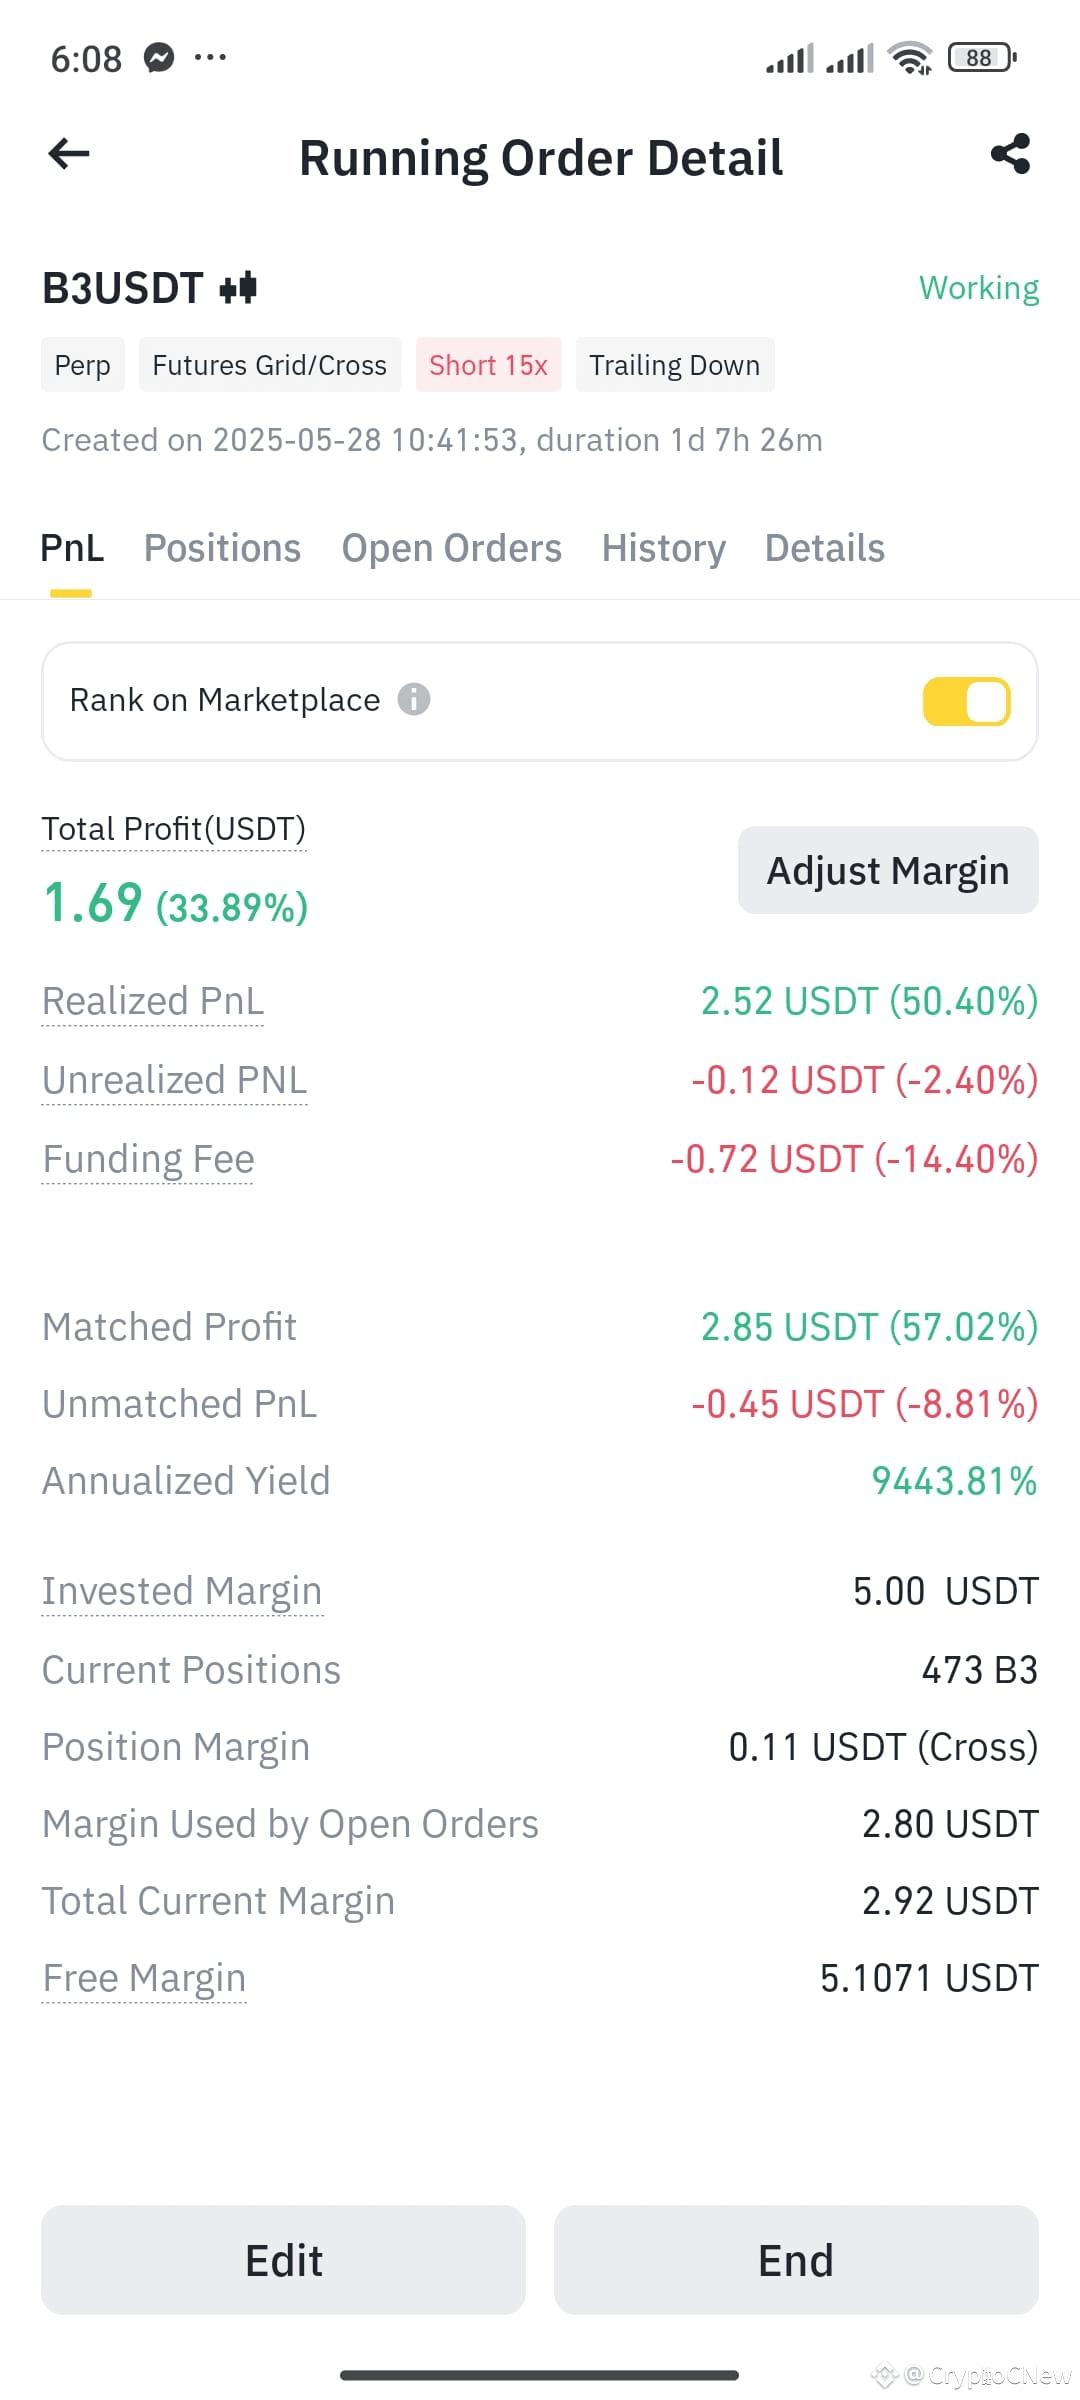
Task: Tap the Edit button
Action: point(283,2260)
